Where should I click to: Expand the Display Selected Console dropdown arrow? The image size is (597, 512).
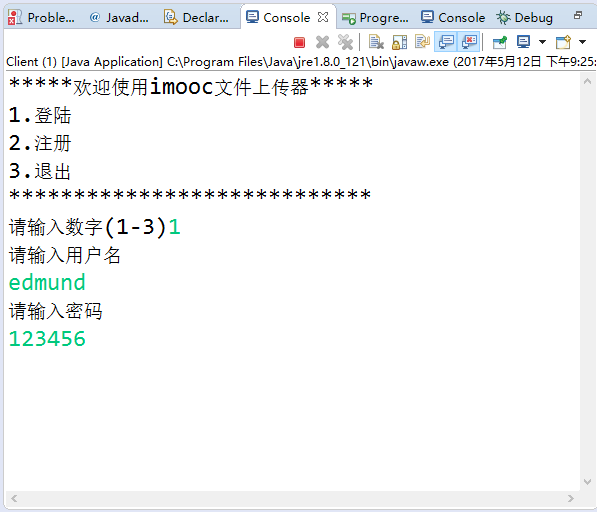[543, 42]
